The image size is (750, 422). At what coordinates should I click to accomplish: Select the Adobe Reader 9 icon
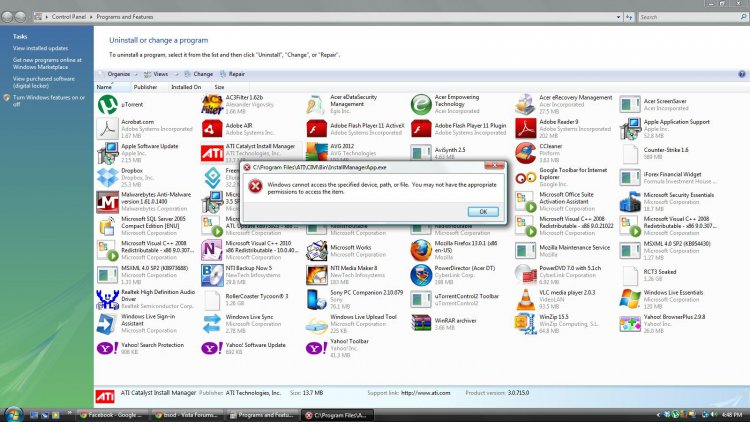[525, 129]
